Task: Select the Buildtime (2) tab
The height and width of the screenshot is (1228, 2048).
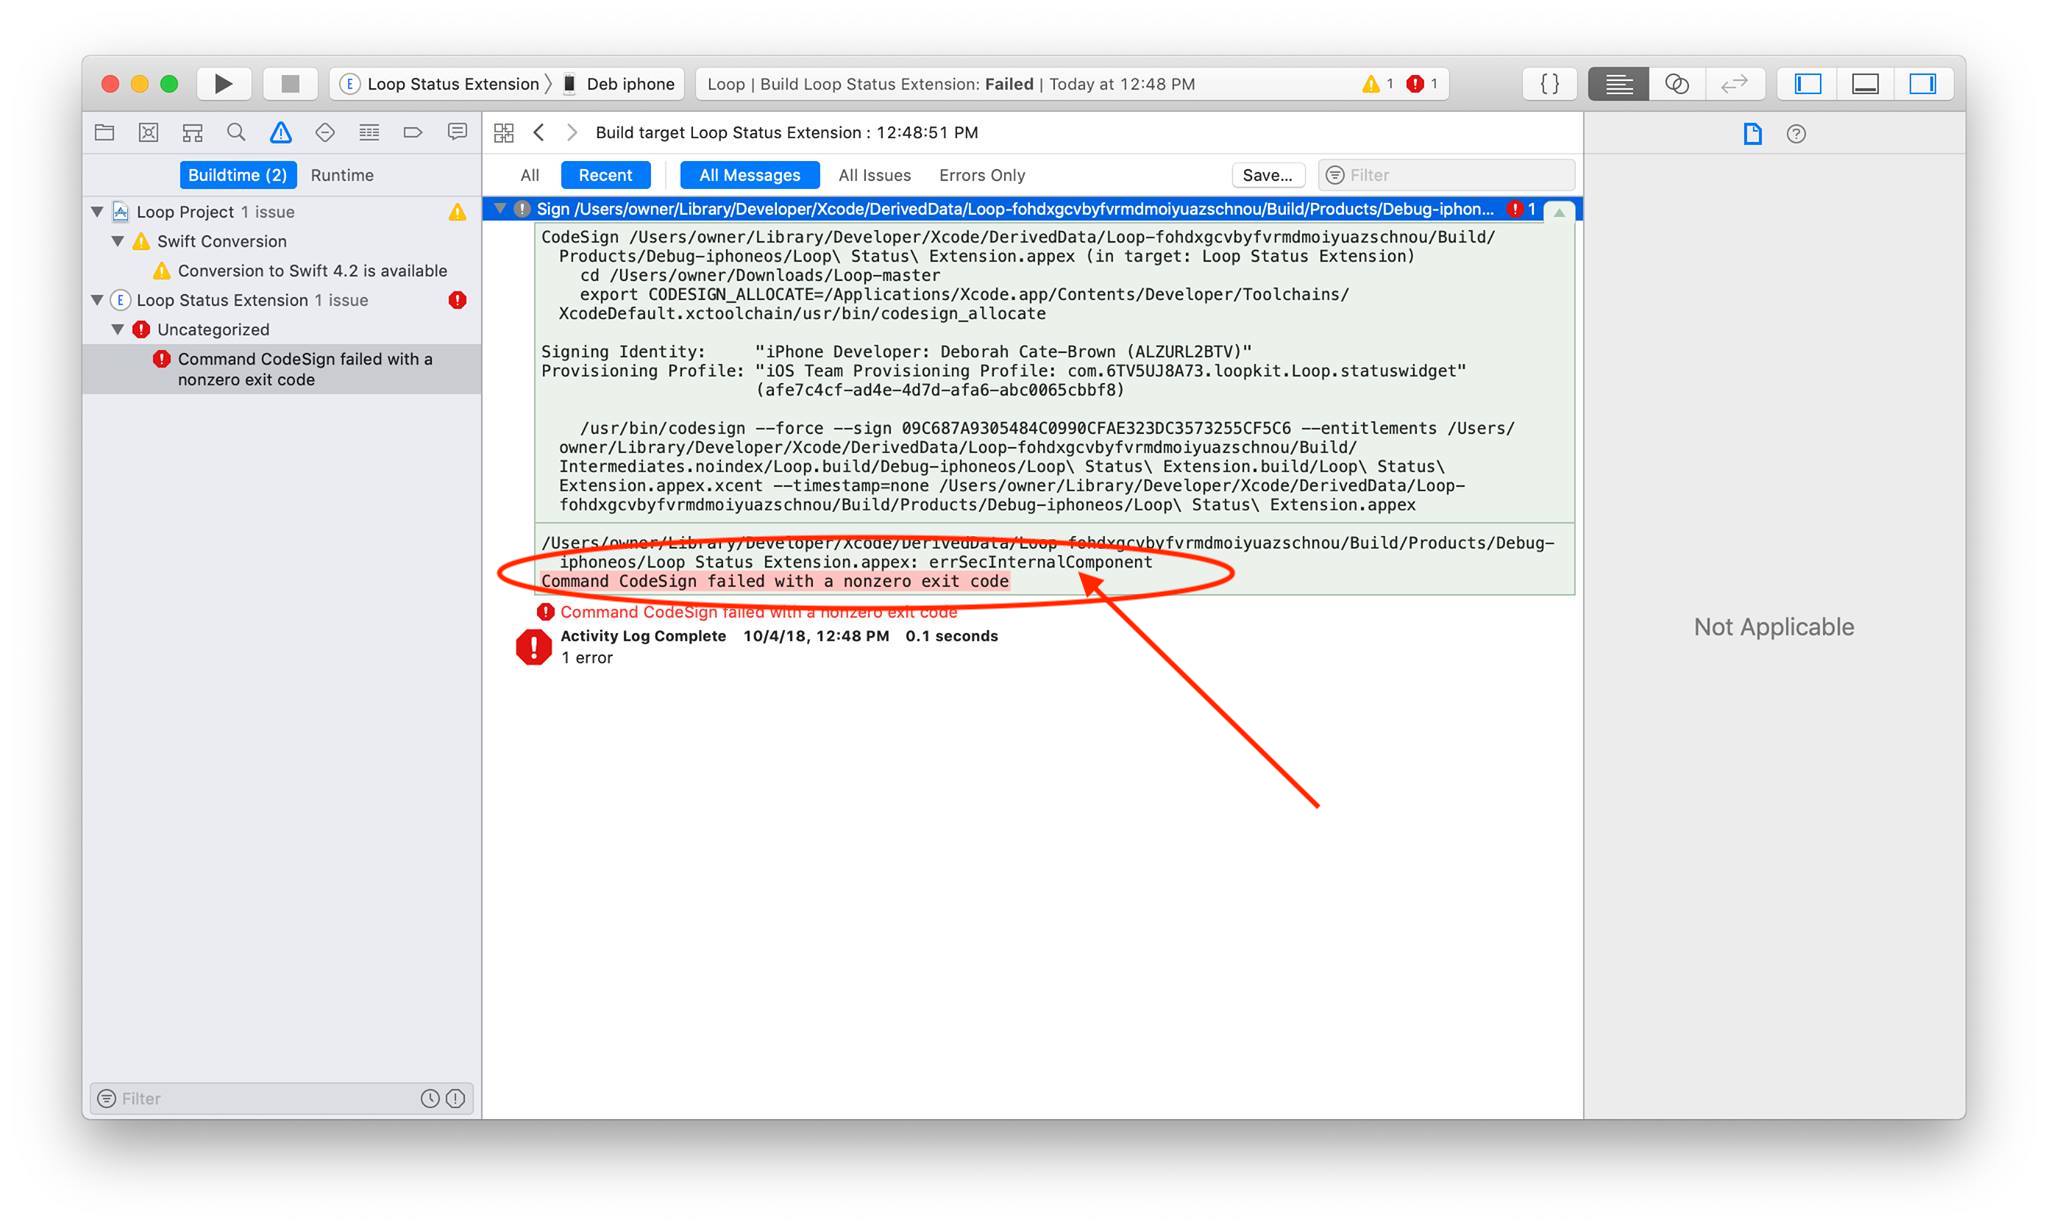Action: point(238,175)
